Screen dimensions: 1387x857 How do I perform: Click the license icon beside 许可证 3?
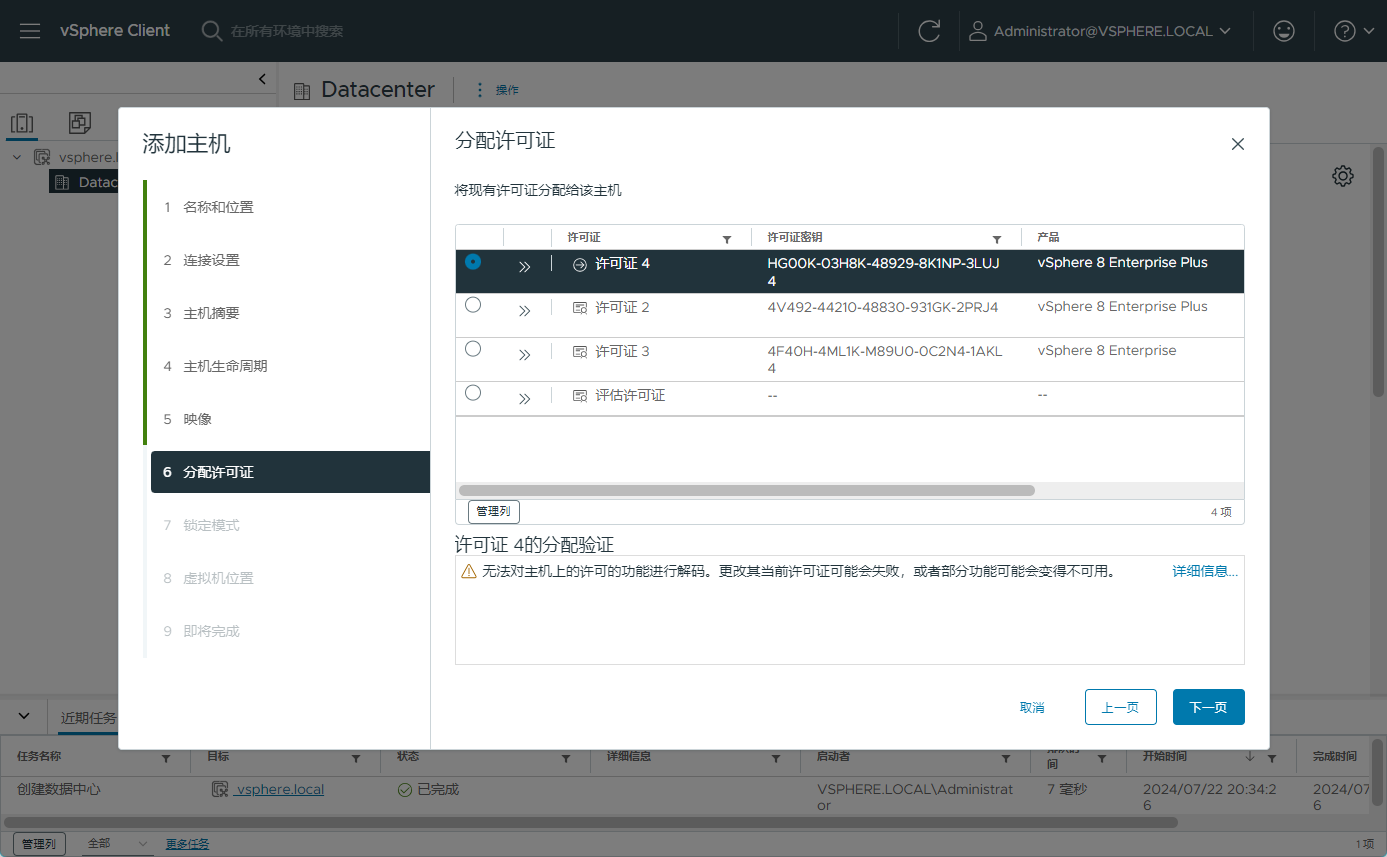580,352
